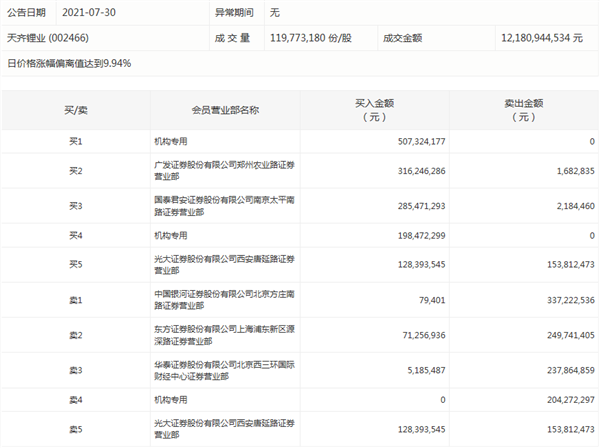Select trade volume 119,773,180 份/股
The height and width of the screenshot is (448, 600).
pos(311,38)
